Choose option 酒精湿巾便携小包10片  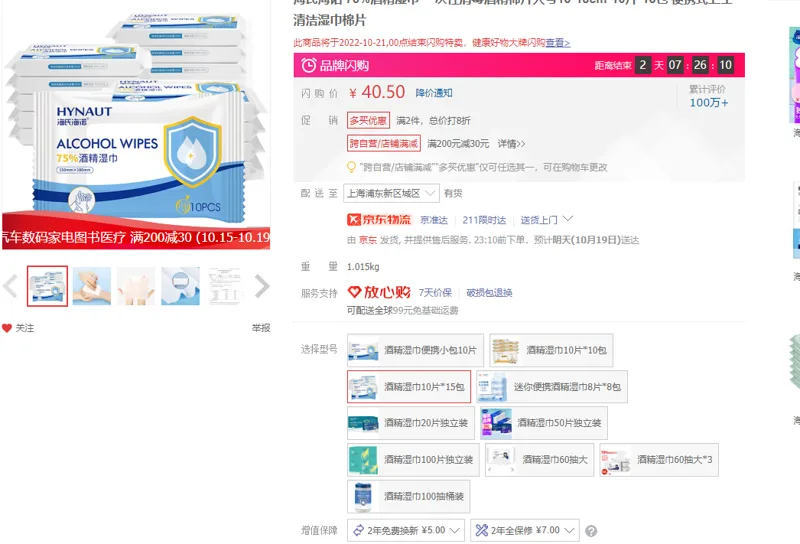pos(415,351)
